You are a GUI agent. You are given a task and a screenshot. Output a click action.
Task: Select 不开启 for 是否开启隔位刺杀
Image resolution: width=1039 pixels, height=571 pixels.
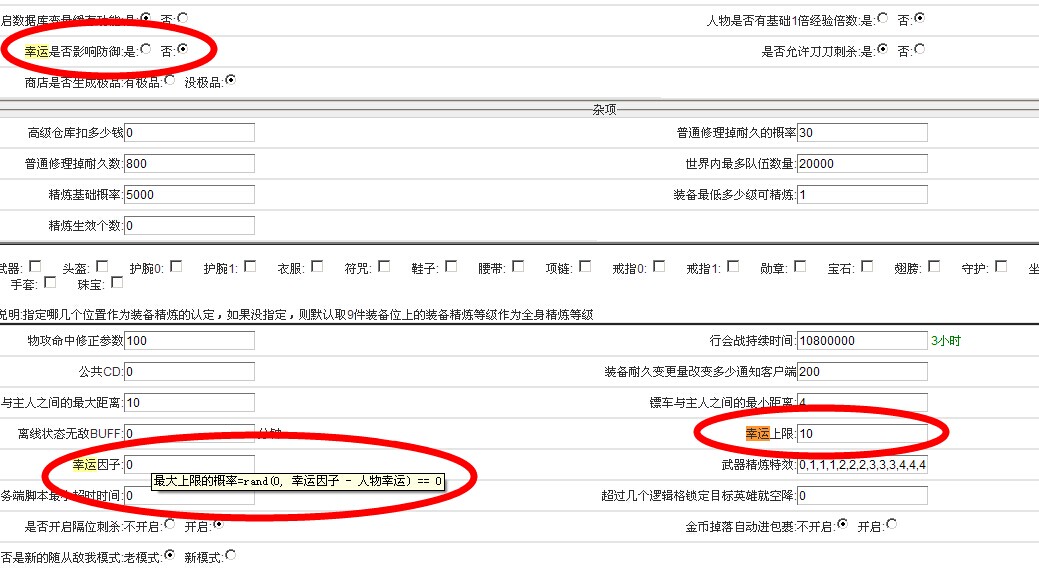170,525
